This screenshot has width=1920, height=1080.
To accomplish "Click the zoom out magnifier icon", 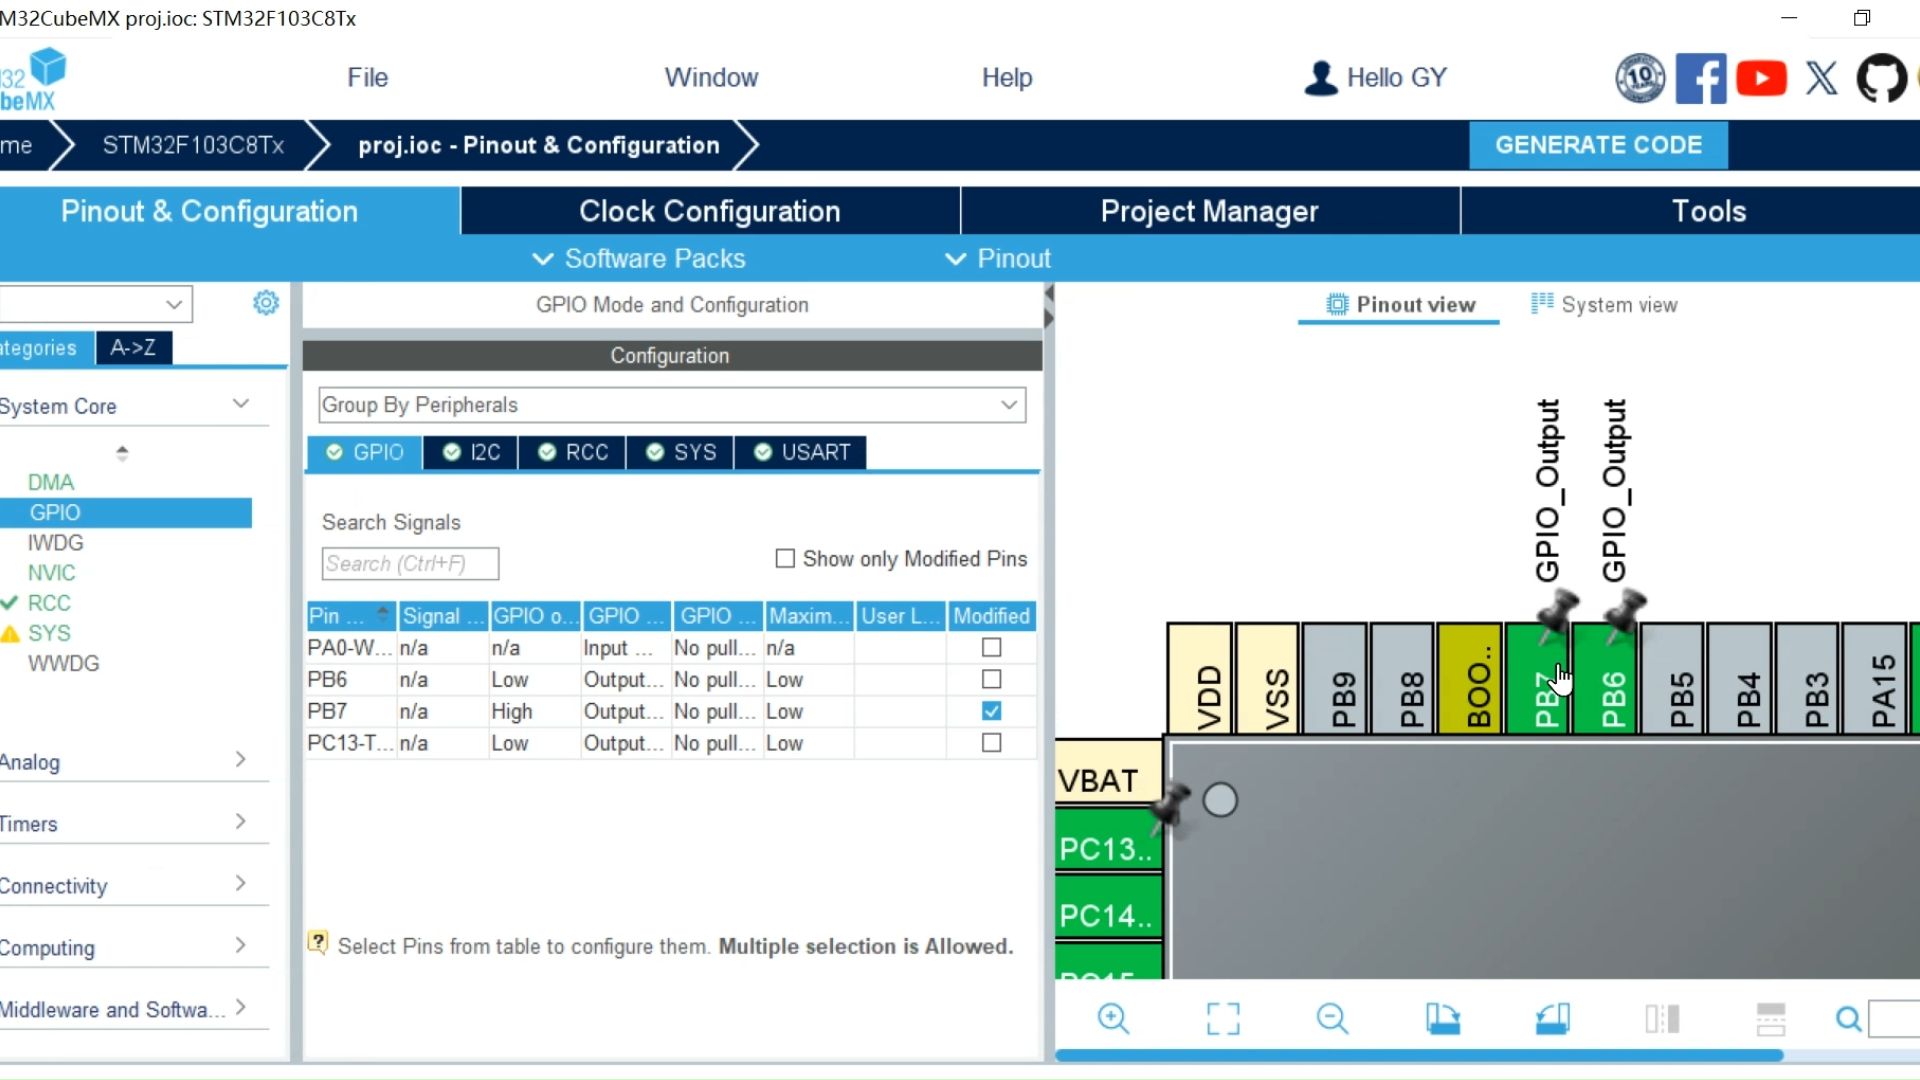I will (1332, 1019).
